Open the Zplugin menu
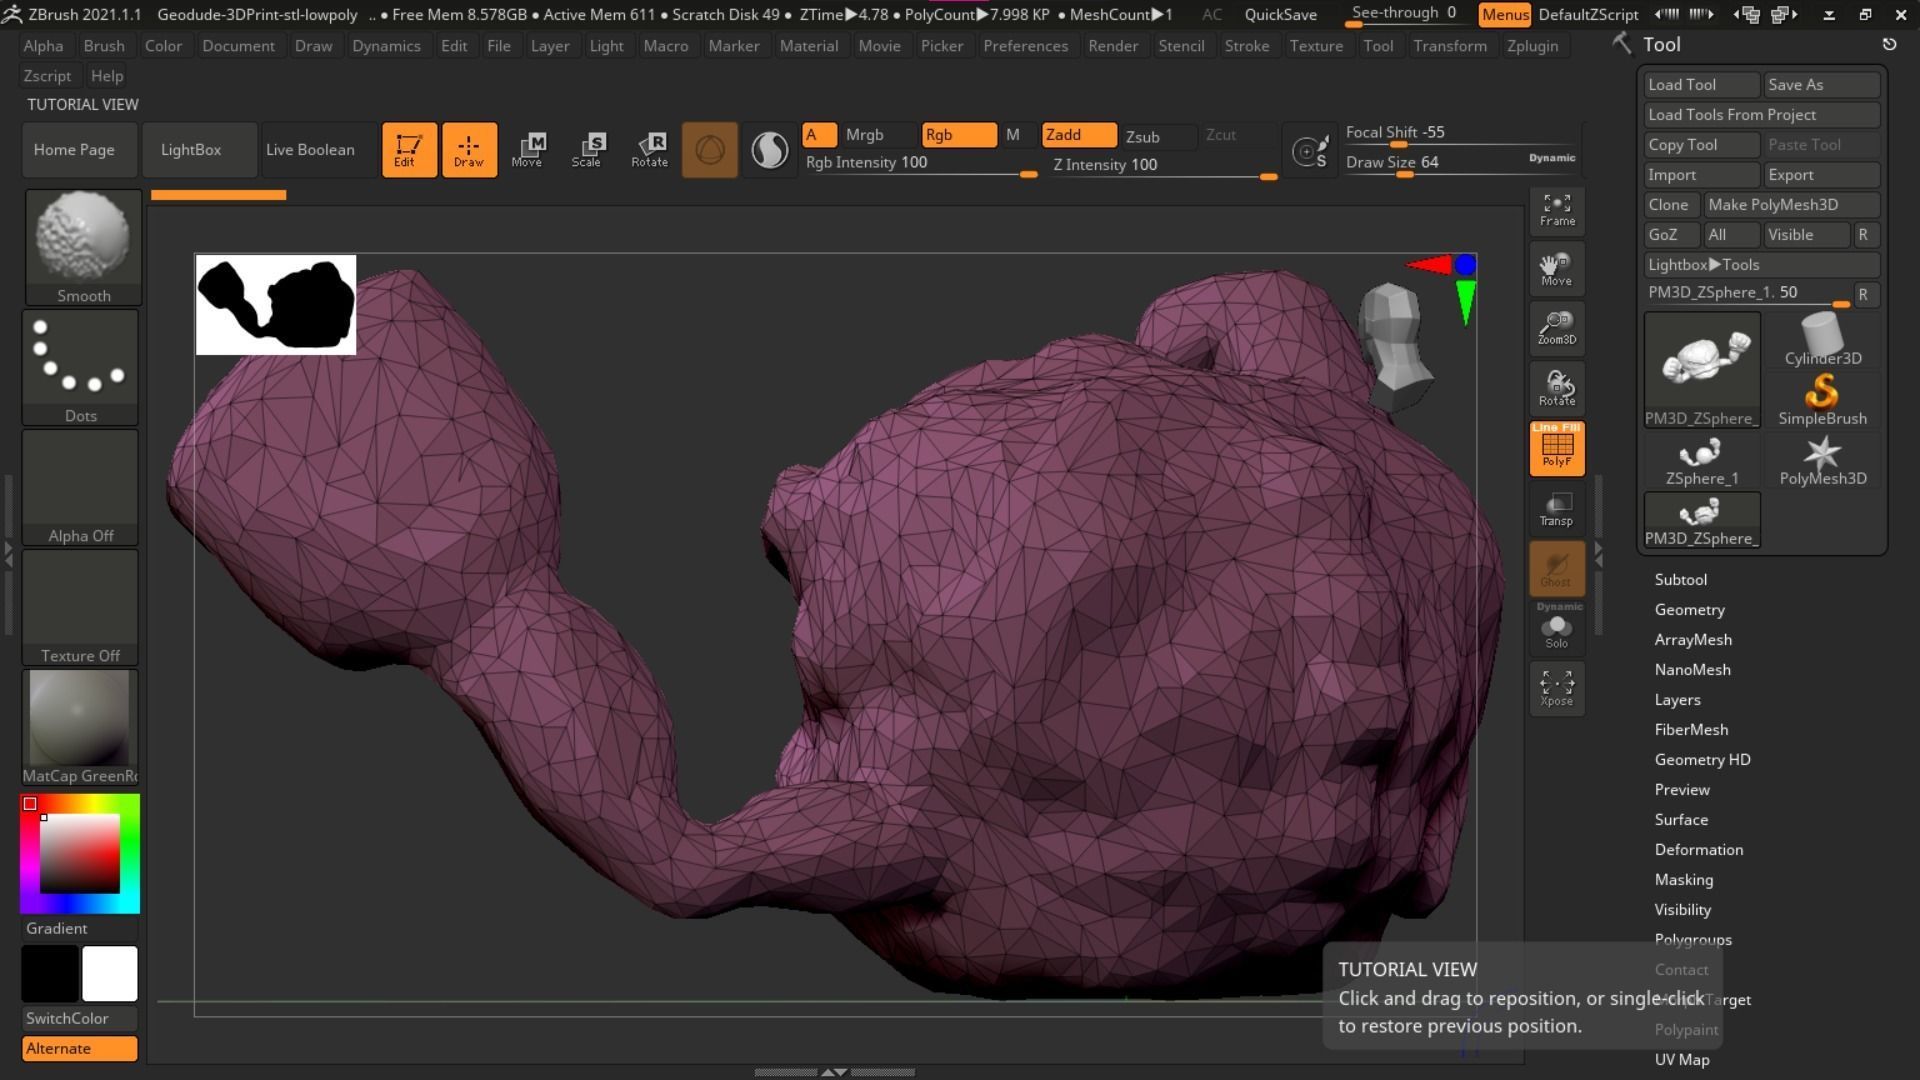The width and height of the screenshot is (1920, 1080). coord(1532,46)
